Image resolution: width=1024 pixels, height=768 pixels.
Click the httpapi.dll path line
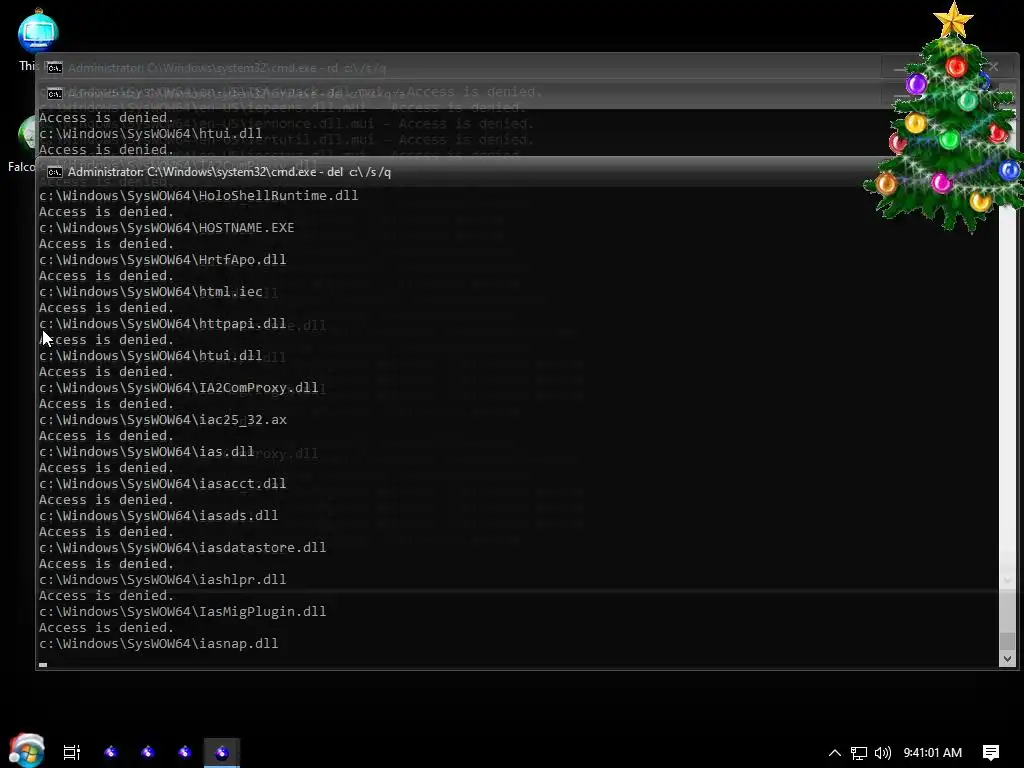click(x=163, y=323)
